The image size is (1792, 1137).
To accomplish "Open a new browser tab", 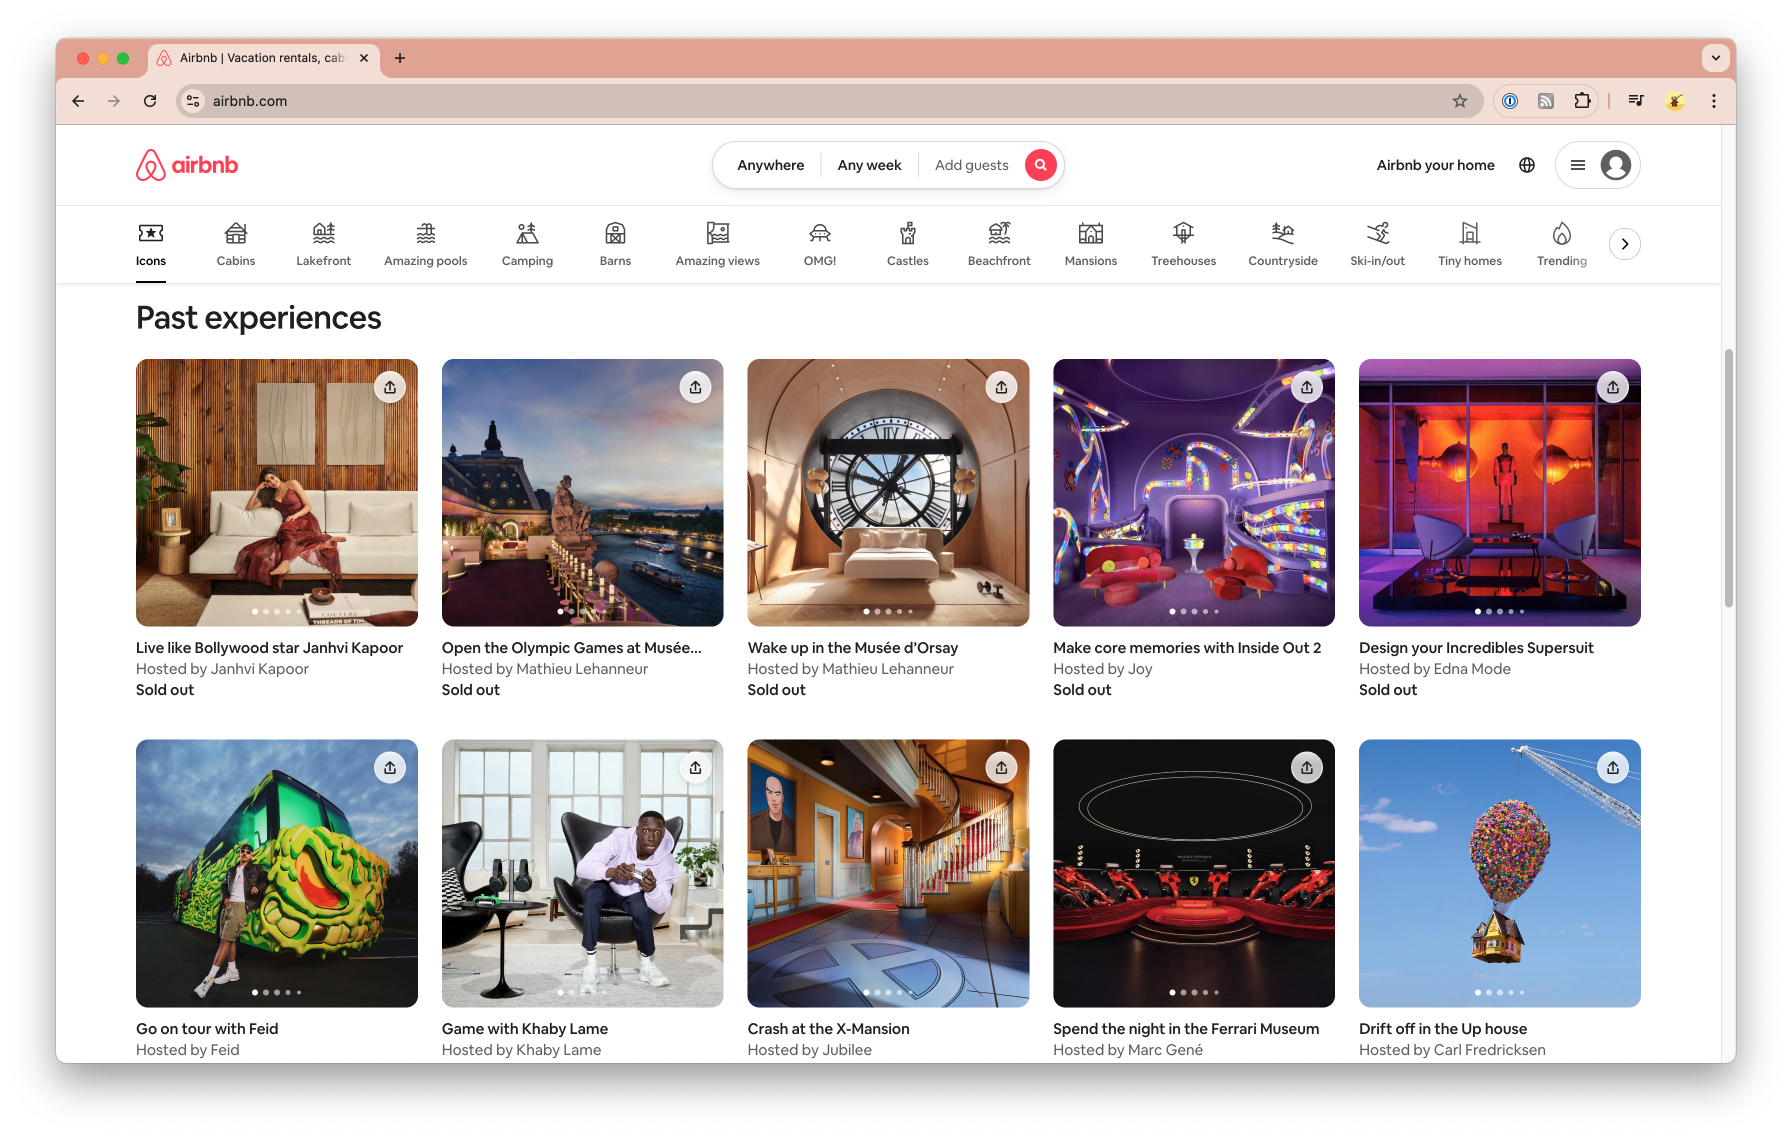I will (x=400, y=58).
